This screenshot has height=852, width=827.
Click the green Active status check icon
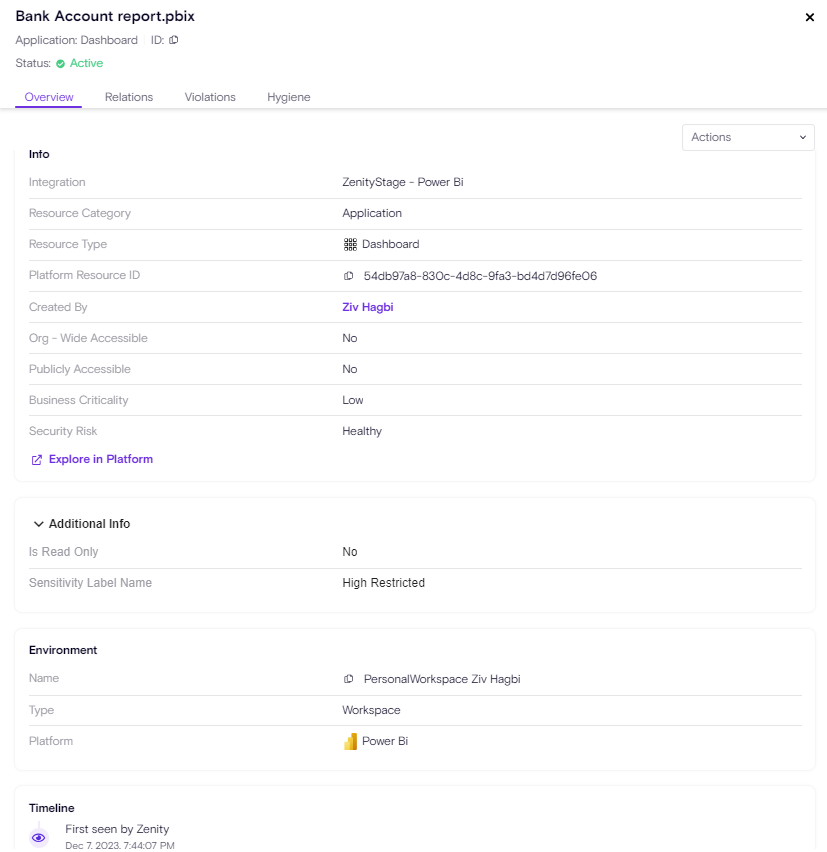[60, 63]
